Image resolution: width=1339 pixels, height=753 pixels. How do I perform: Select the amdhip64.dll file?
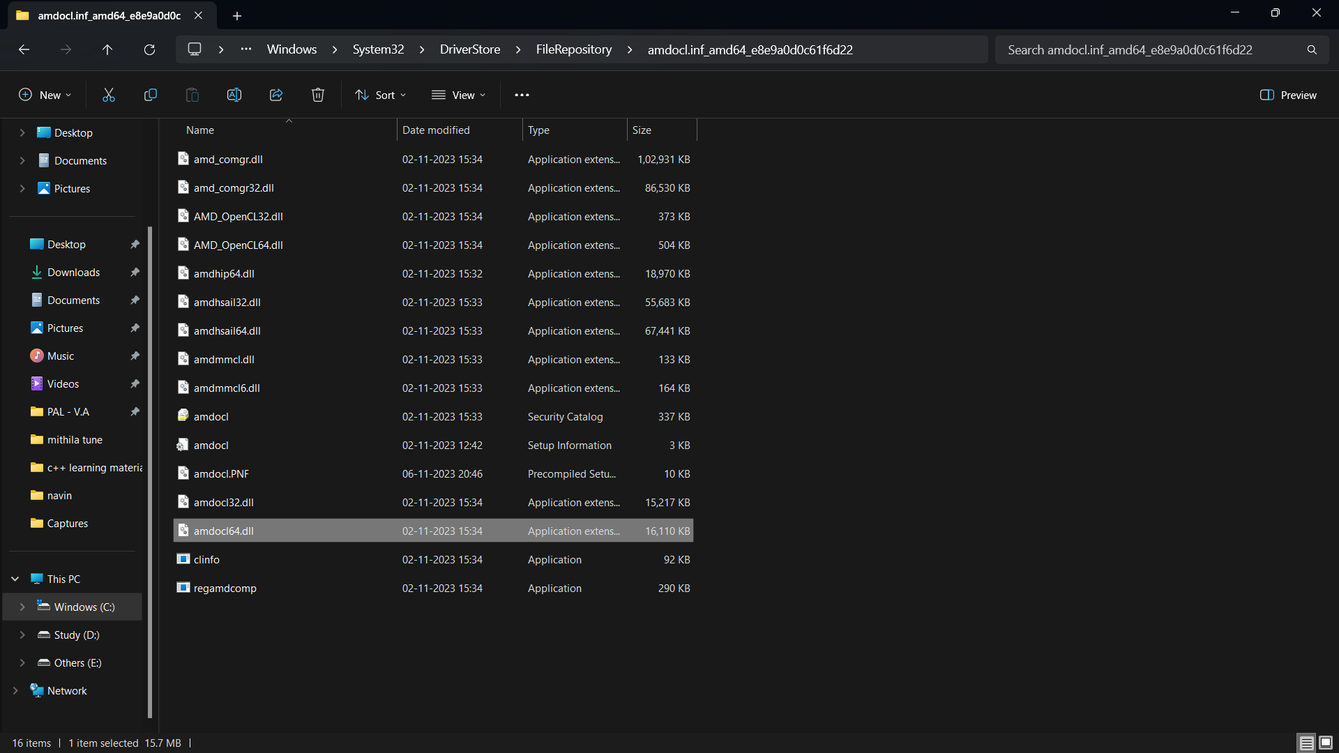tap(433, 274)
